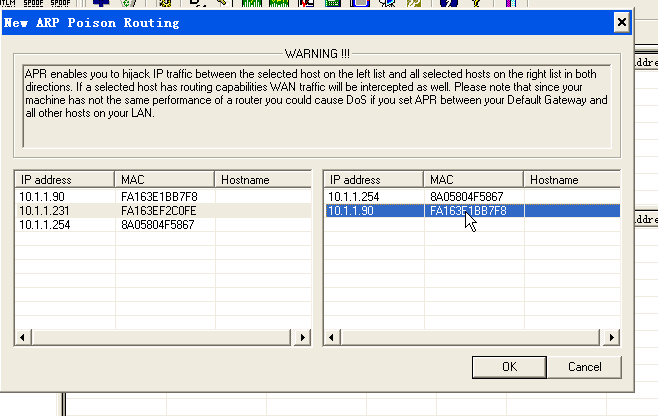
Task: Sort left list by MAC header
Action: coord(164,180)
